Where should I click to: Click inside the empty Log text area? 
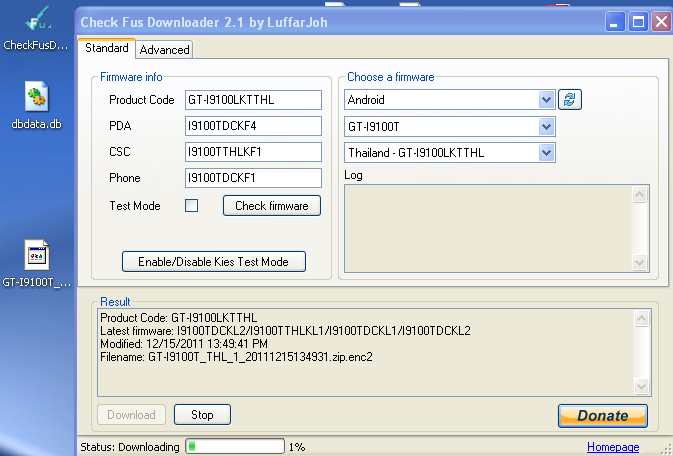(488, 228)
